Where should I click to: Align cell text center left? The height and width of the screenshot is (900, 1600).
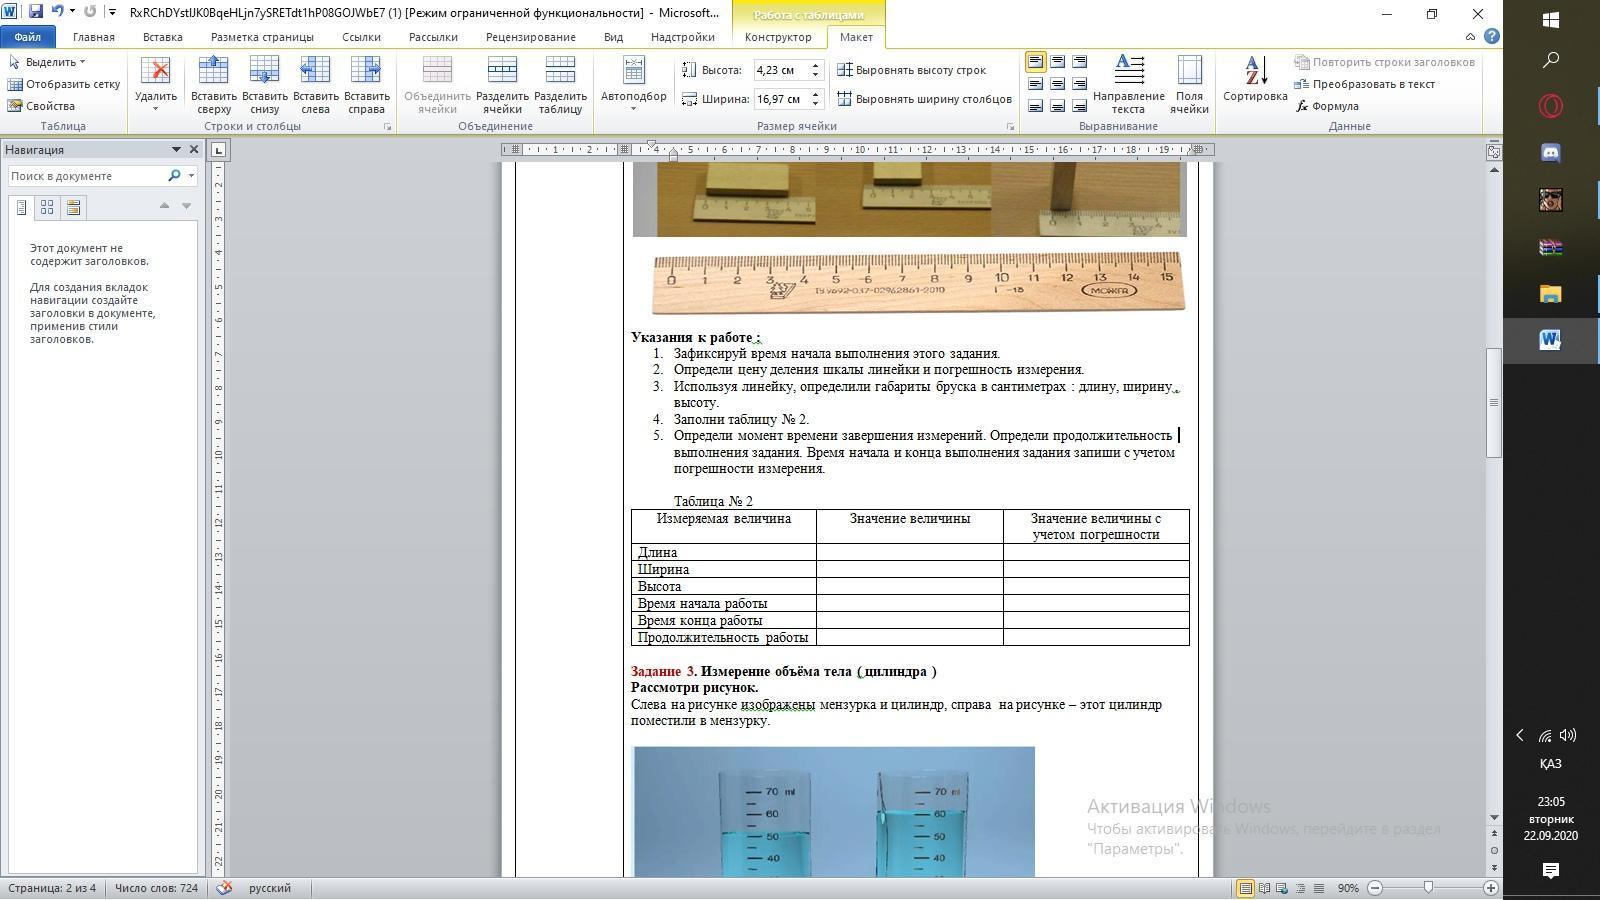[1035, 84]
